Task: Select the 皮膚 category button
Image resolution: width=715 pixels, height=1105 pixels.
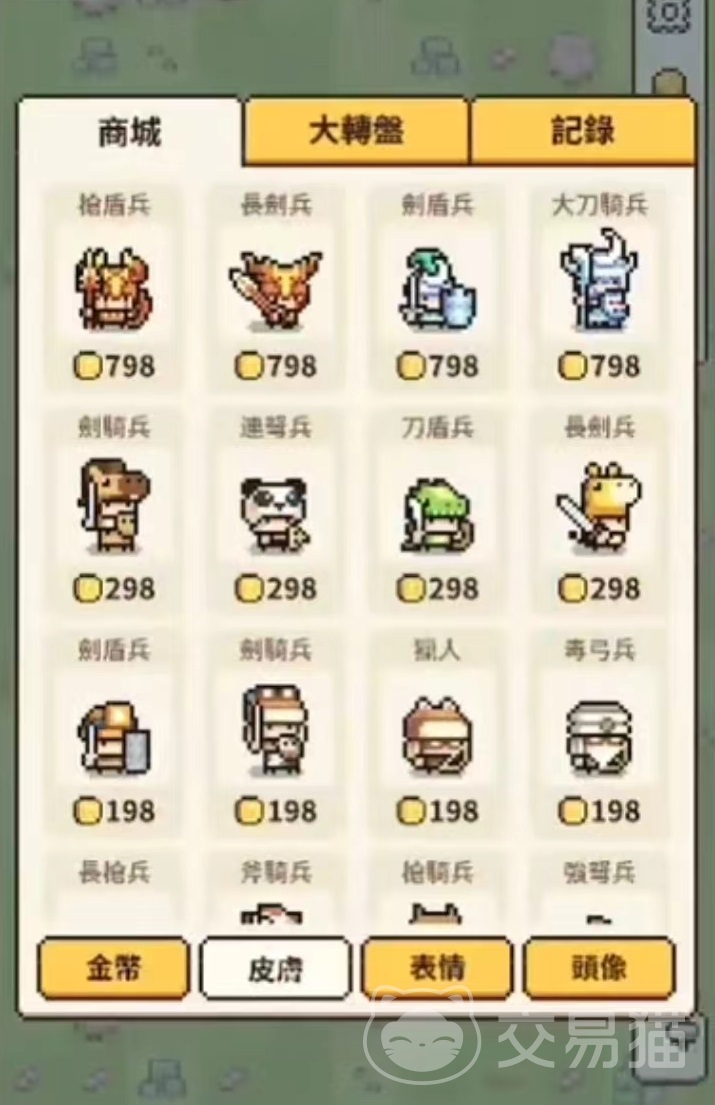Action: (275, 968)
